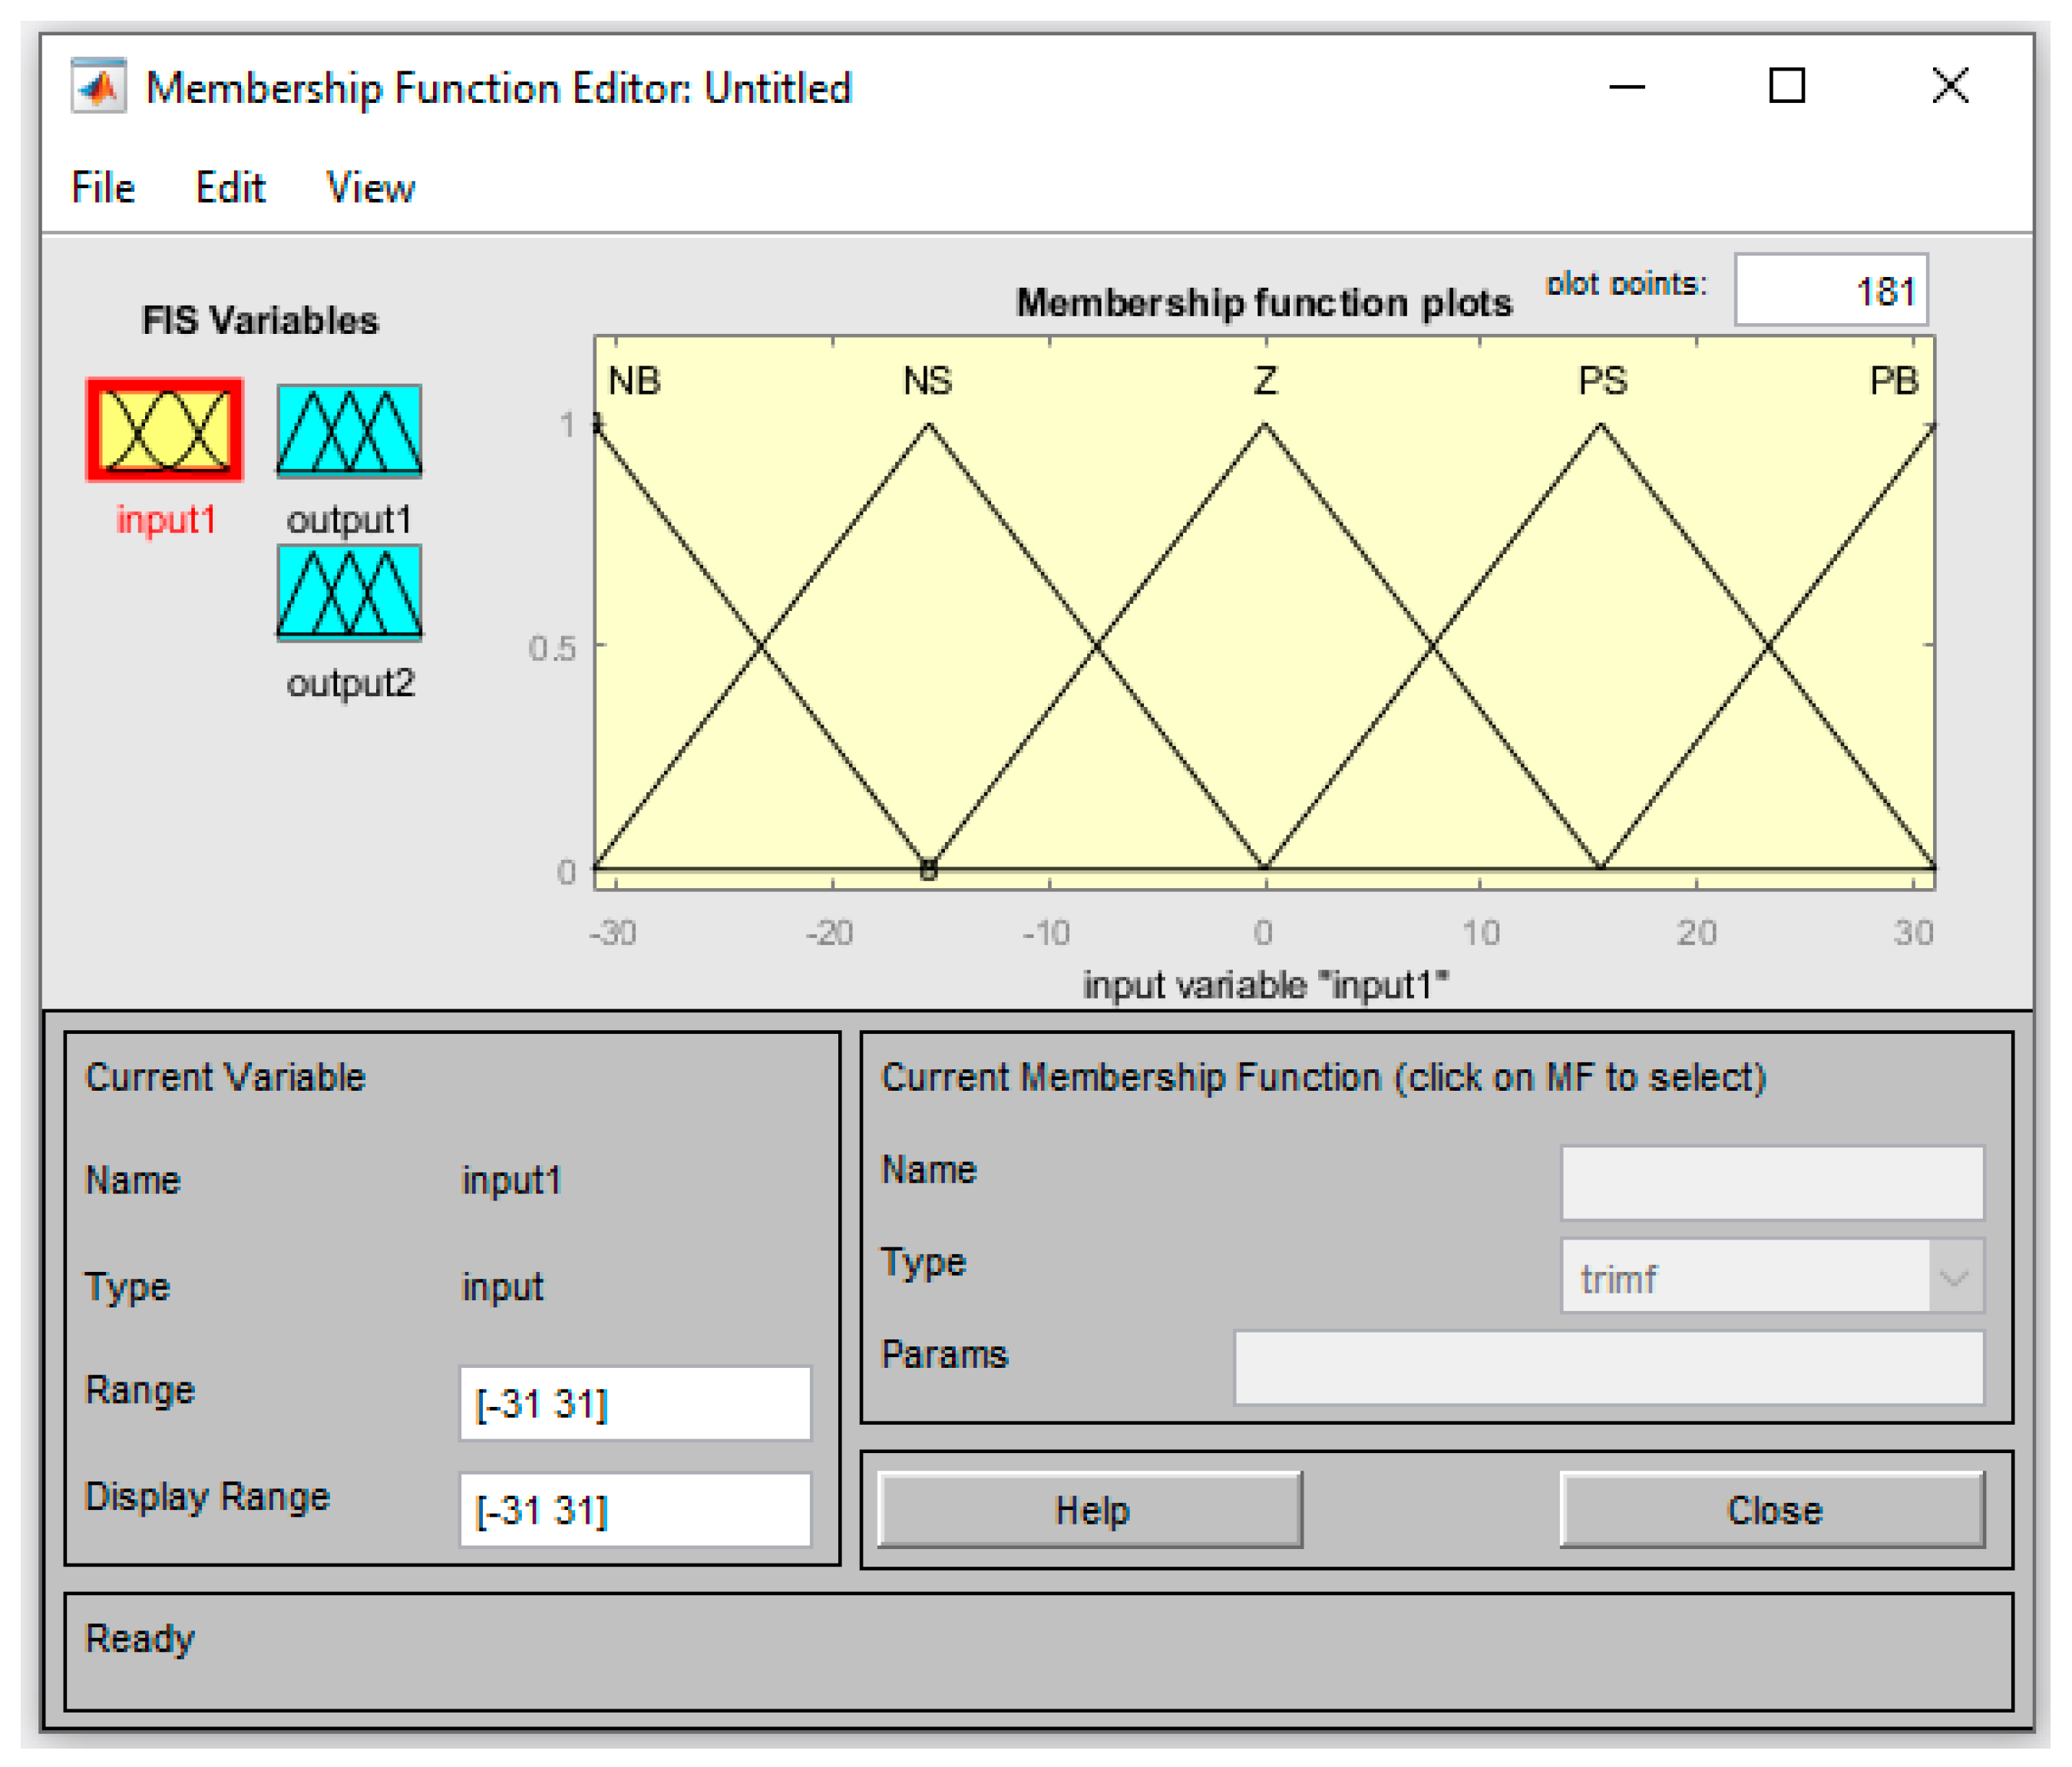This screenshot has width=2072, height=1767.
Task: Click the Display Range input field
Action: click(635, 1509)
